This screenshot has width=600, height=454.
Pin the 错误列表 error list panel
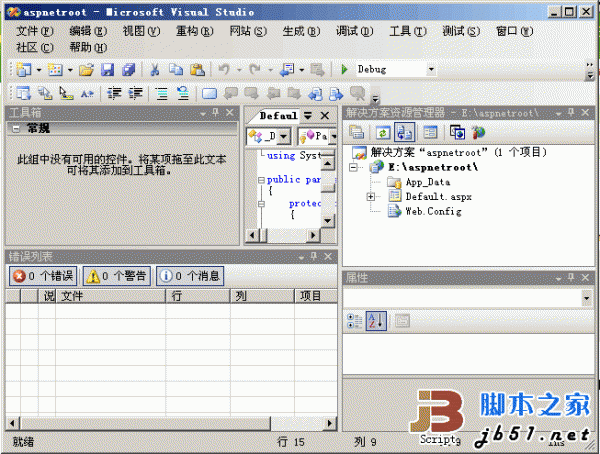click(314, 256)
